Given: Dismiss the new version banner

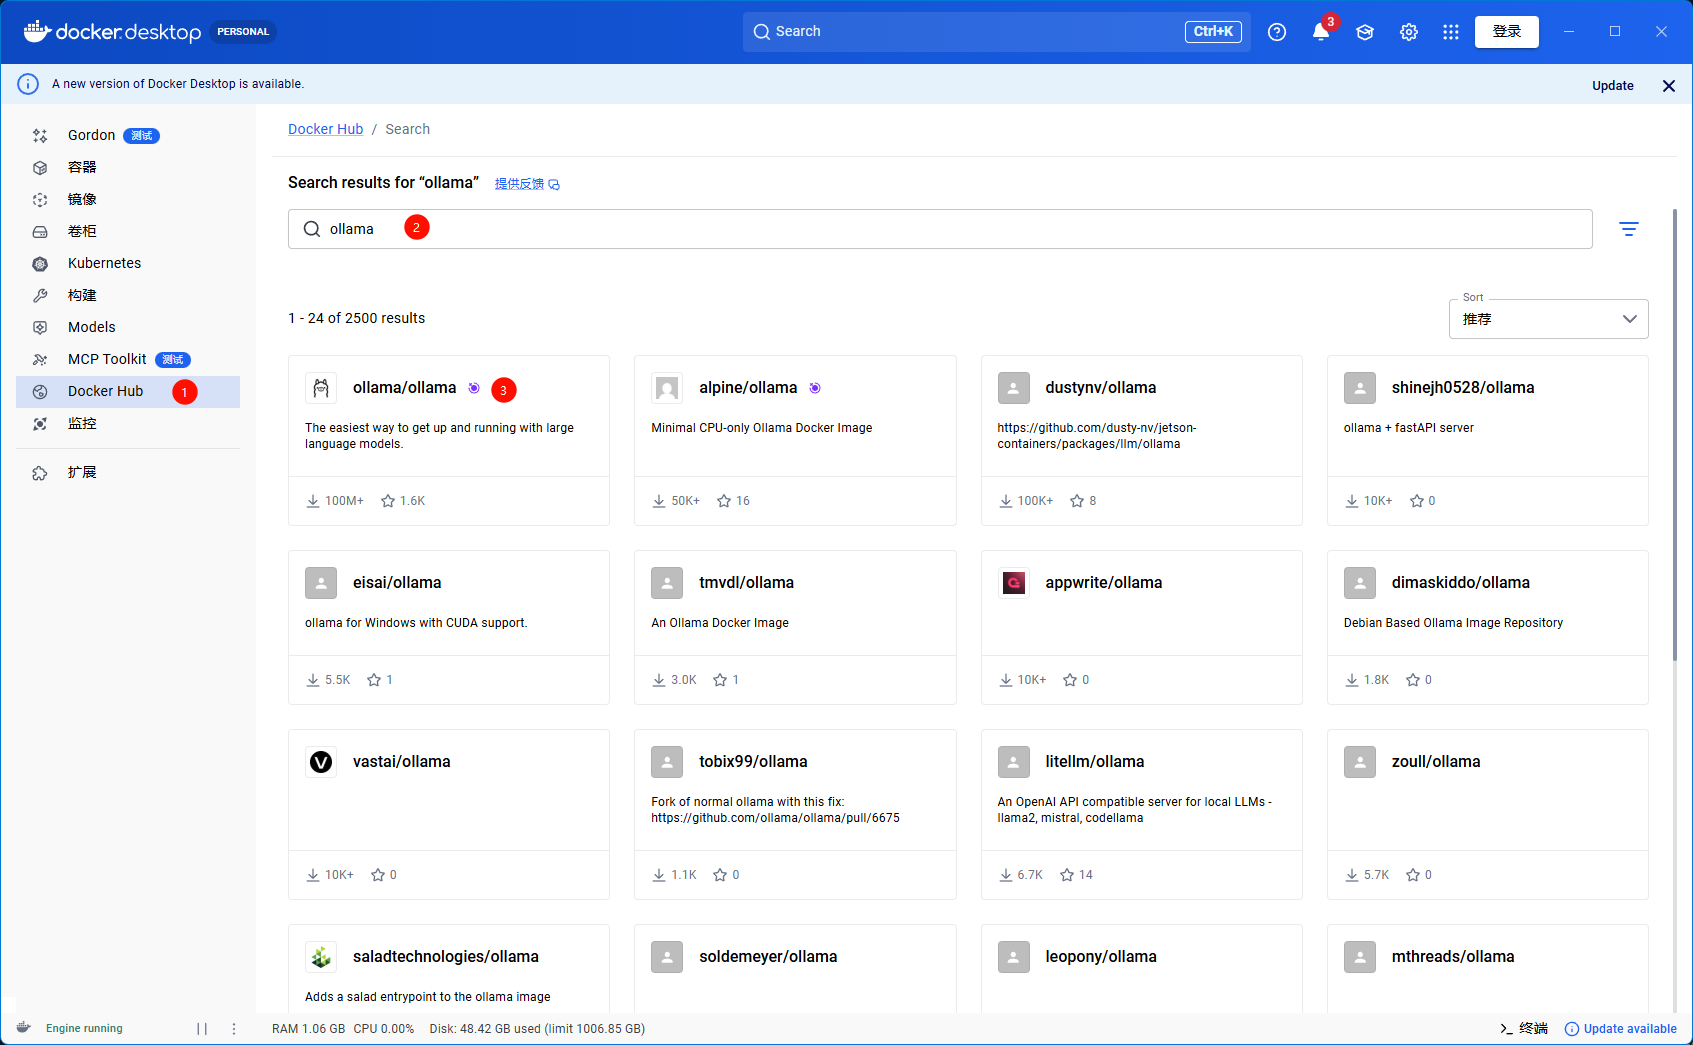Looking at the screenshot, I should pyautogui.click(x=1669, y=86).
